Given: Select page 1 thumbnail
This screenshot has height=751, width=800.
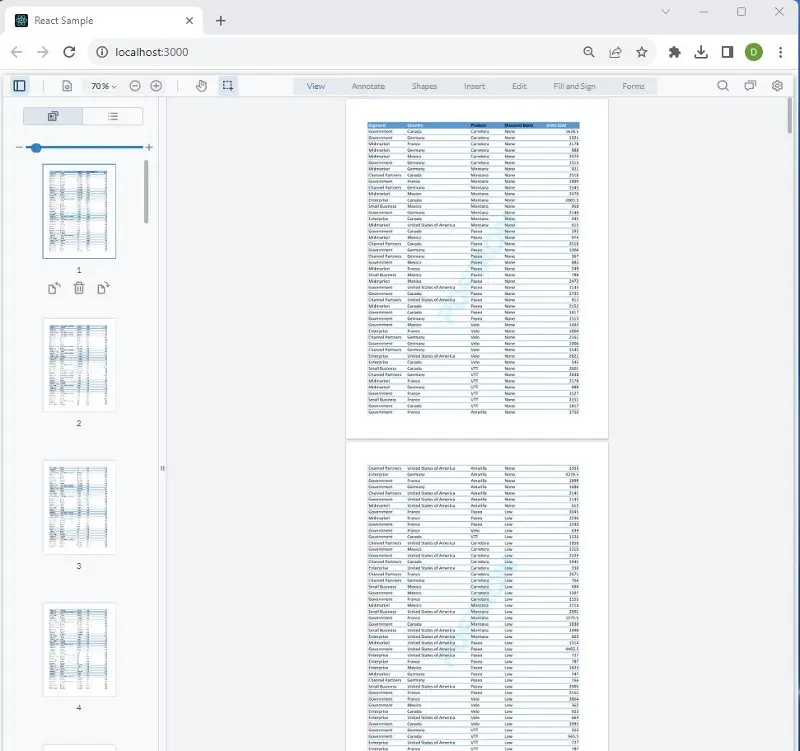Looking at the screenshot, I should coord(79,211).
